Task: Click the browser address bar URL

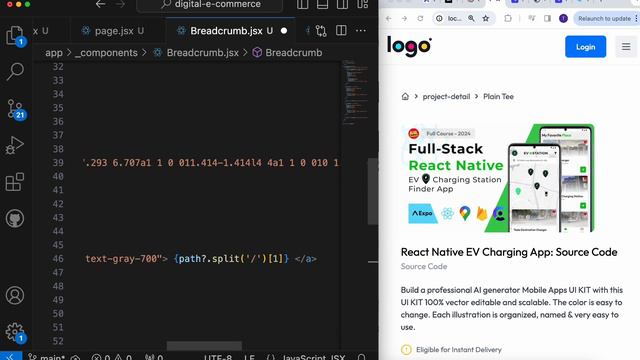Action: 455,18
